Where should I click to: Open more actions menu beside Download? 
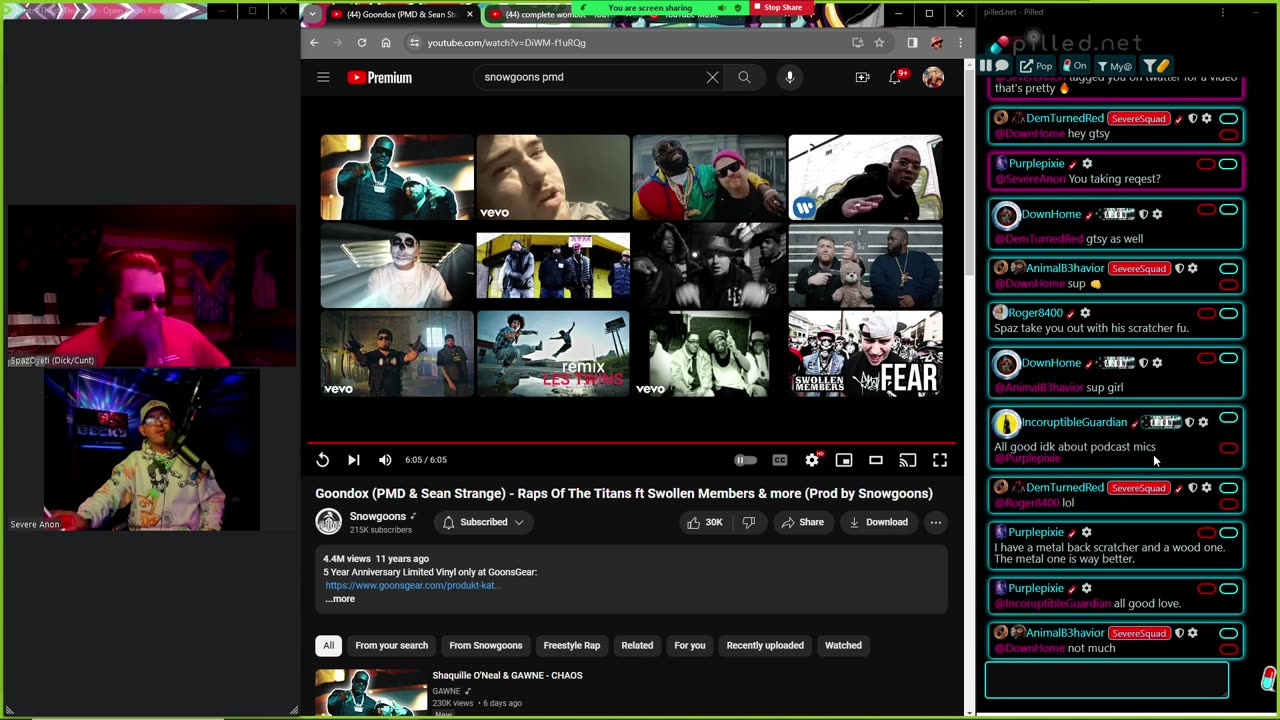(x=935, y=522)
